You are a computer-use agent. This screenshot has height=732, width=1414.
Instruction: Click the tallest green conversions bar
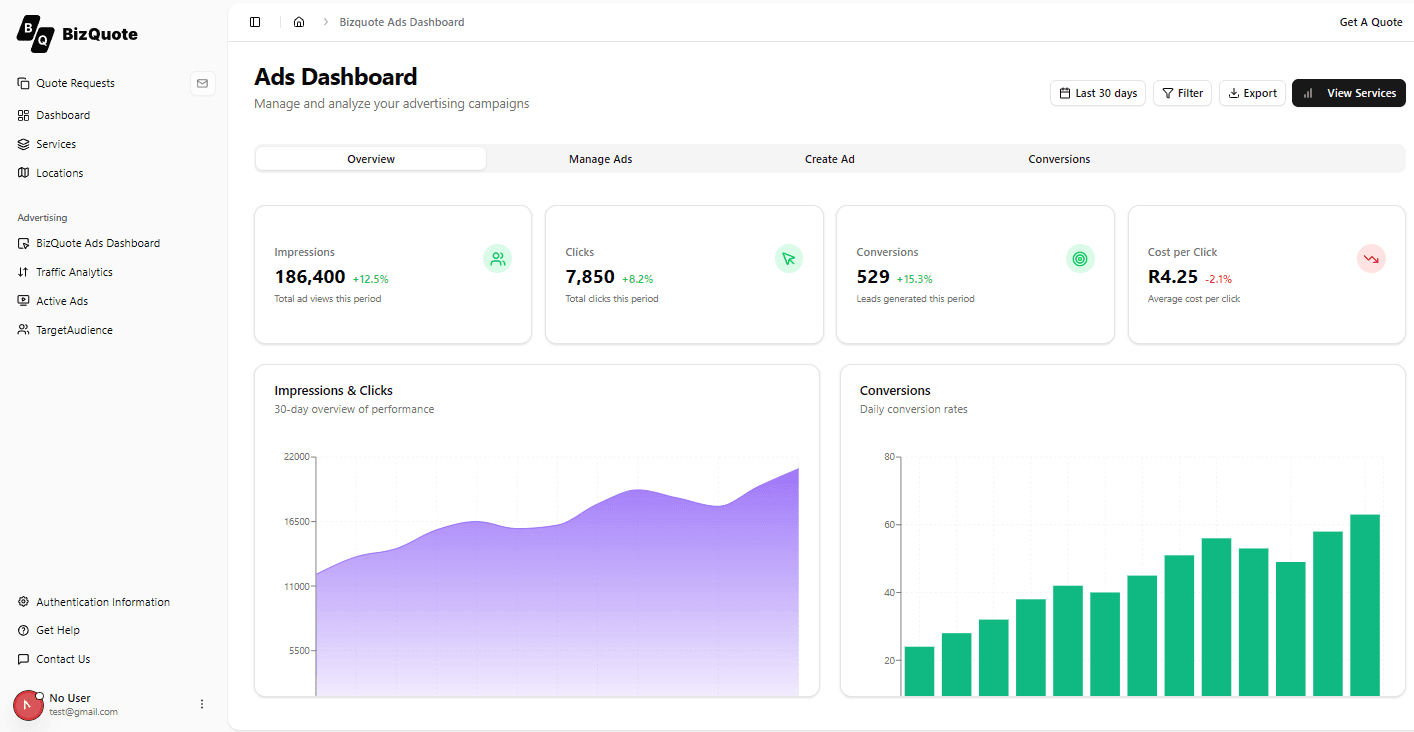coord(1364,604)
